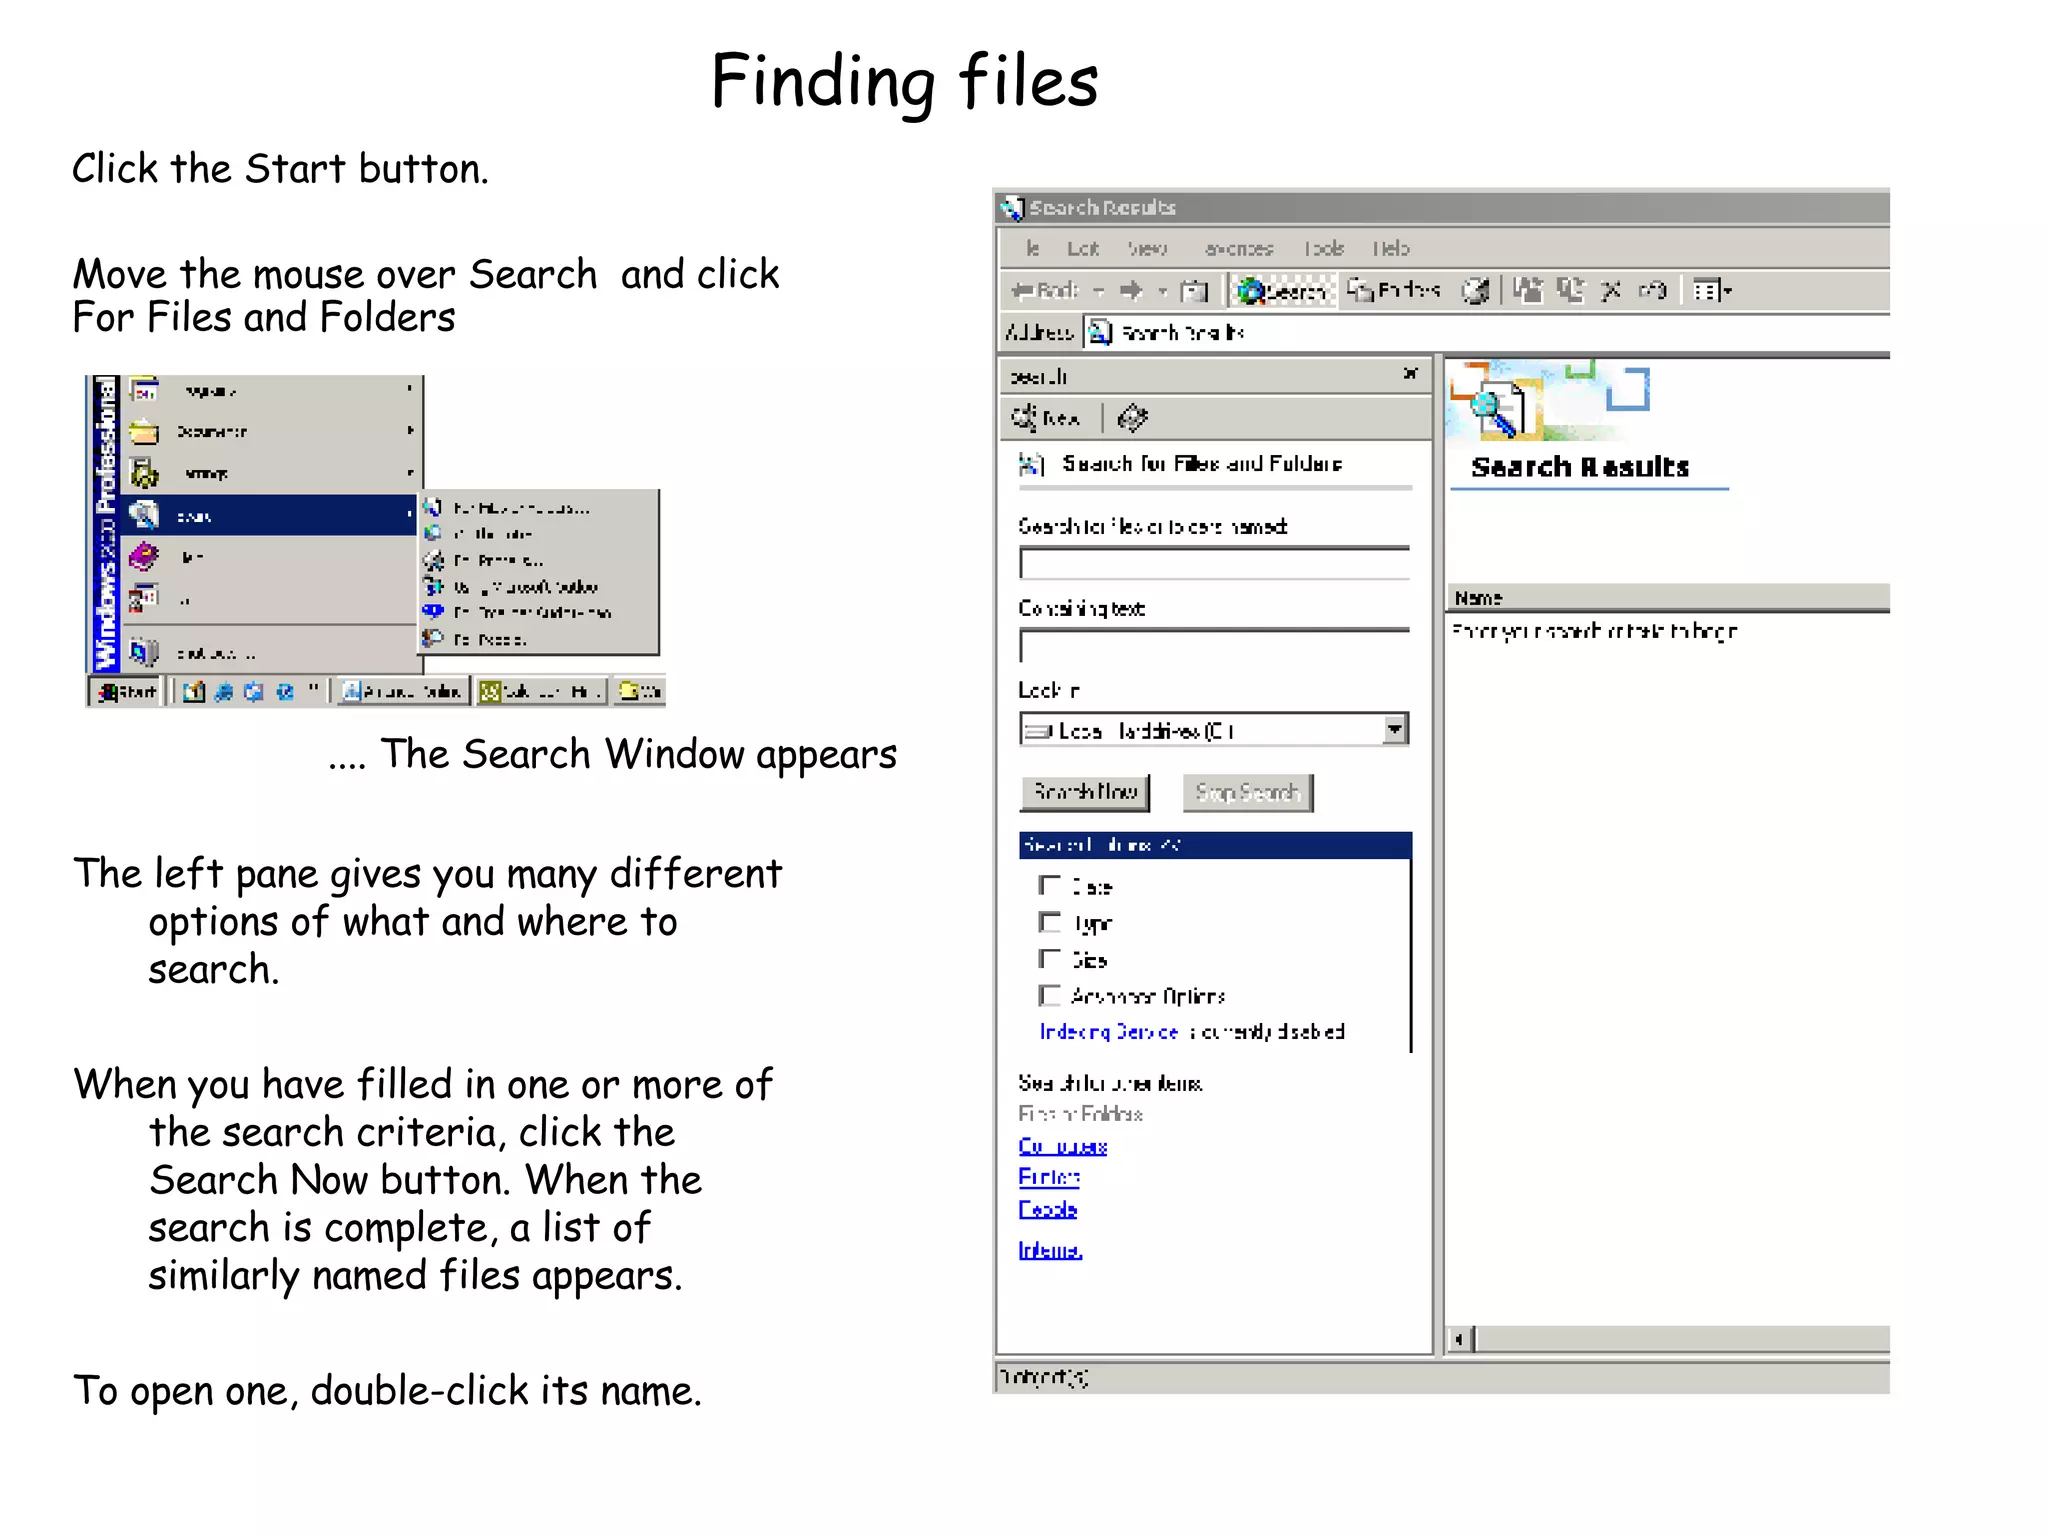Viewport: 2048px width, 1536px height.
Task: Open the Computers search link
Action: click(x=1062, y=1146)
